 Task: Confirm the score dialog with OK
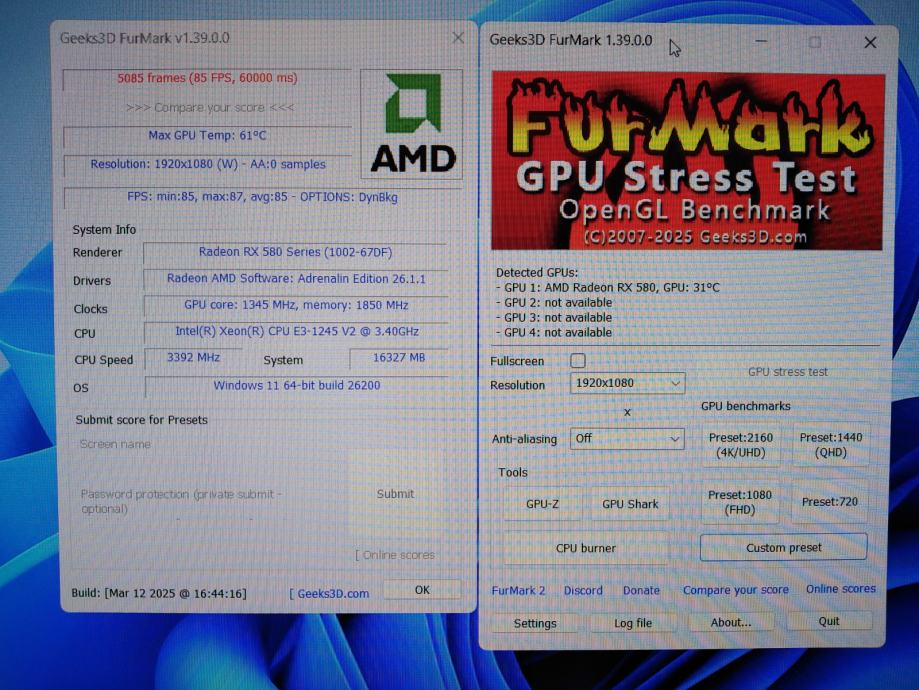tap(422, 590)
